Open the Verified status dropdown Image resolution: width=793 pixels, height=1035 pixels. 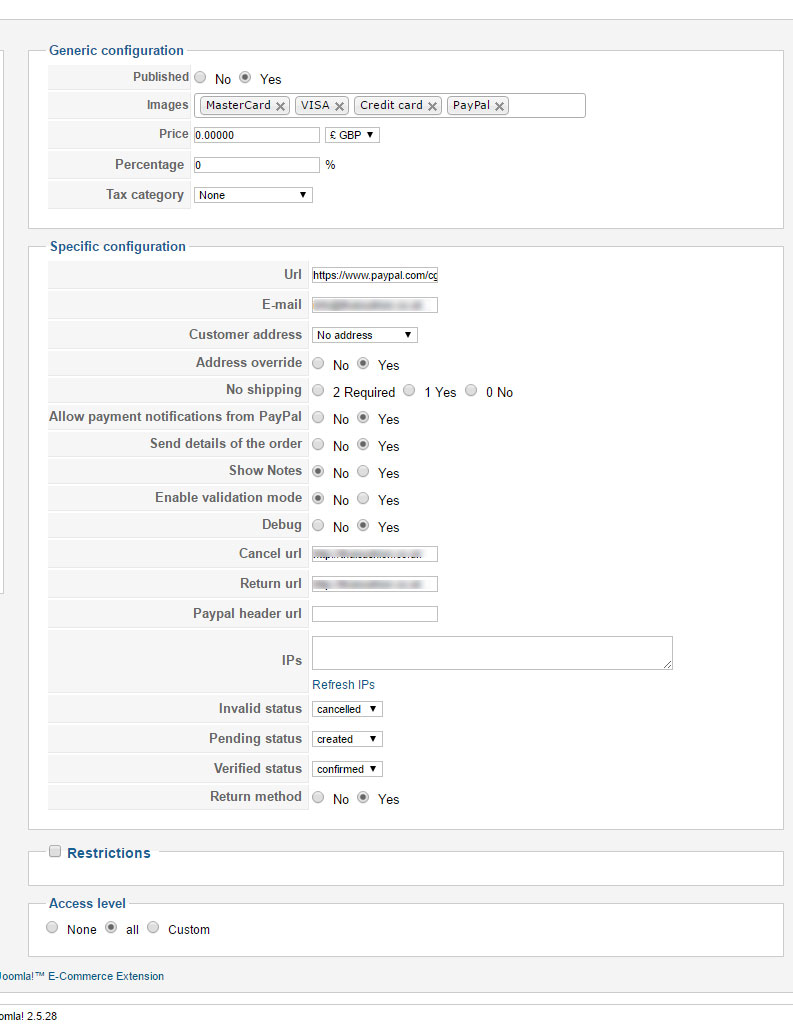pyautogui.click(x=347, y=769)
